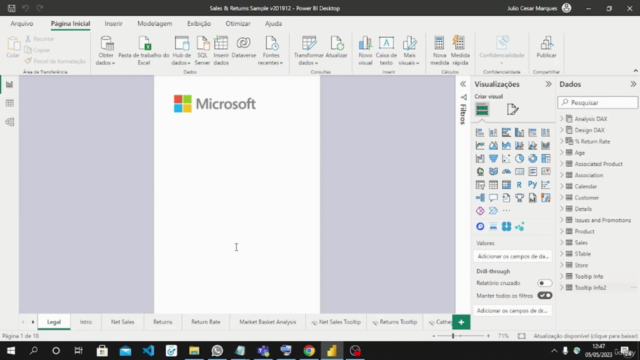Collapse the Dados pane chevron
640x360 pixels.
[x=633, y=84]
